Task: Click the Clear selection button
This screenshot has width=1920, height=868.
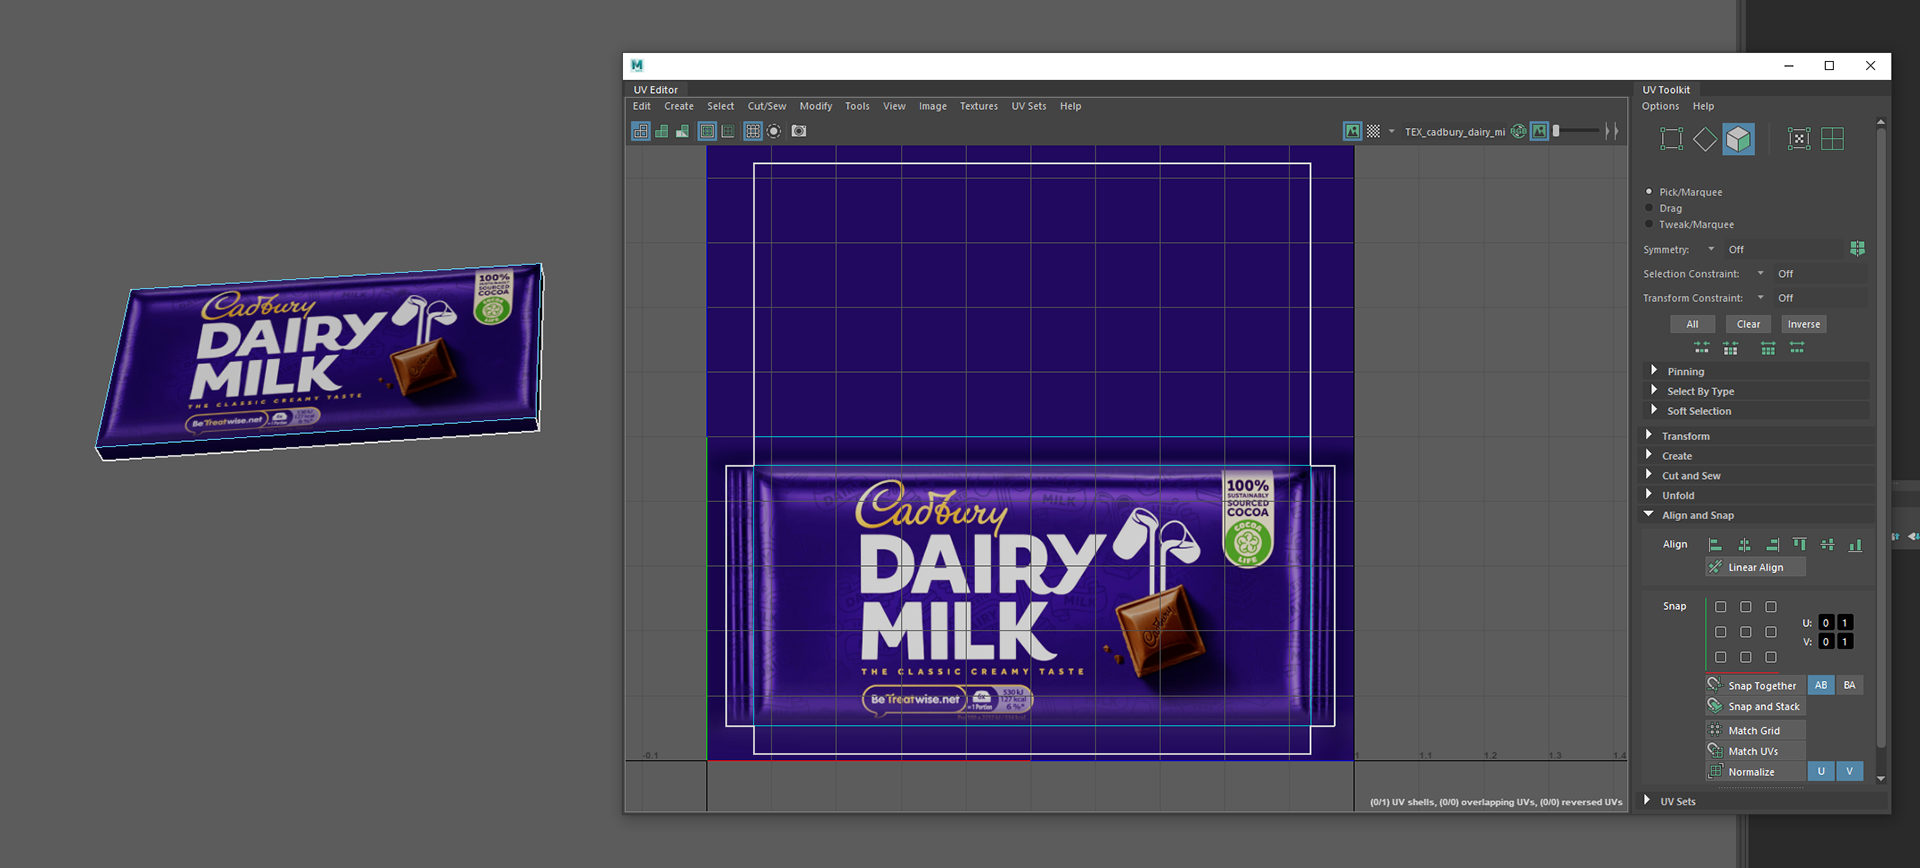Action: 1748,324
